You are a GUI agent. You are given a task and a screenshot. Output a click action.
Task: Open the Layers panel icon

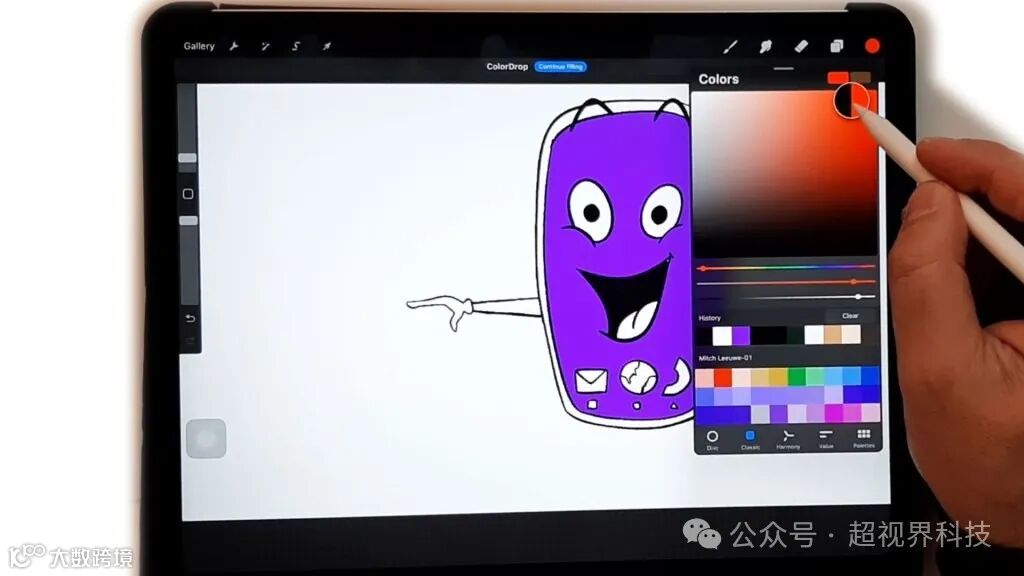click(837, 46)
